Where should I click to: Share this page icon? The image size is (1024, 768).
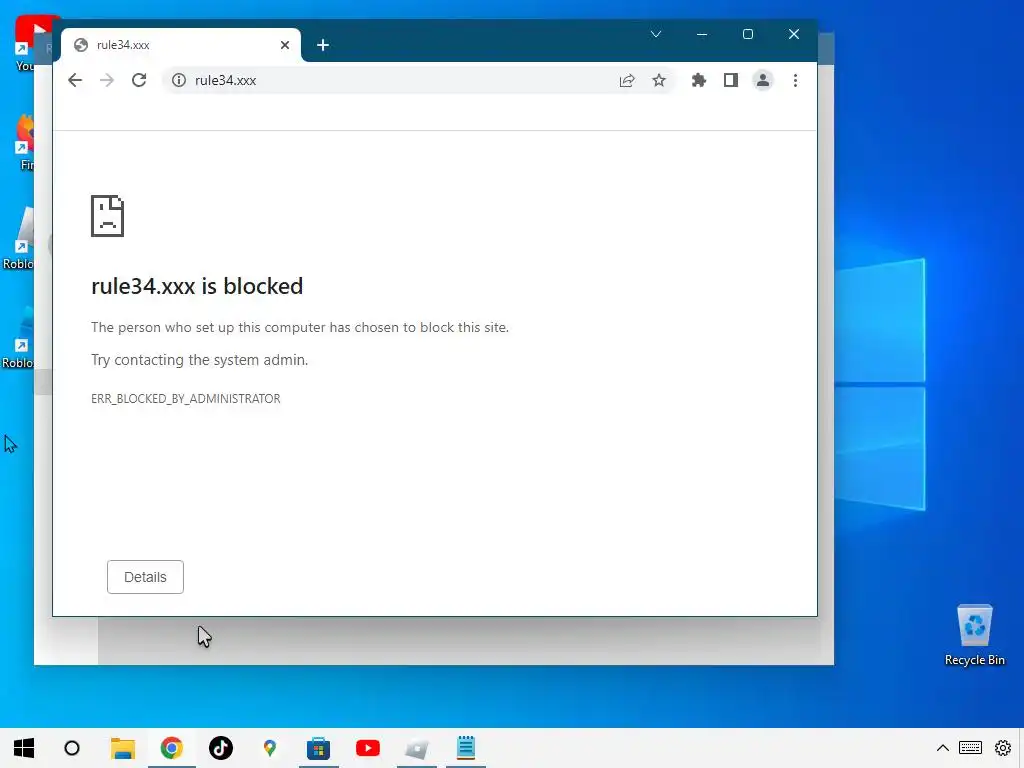click(x=627, y=80)
